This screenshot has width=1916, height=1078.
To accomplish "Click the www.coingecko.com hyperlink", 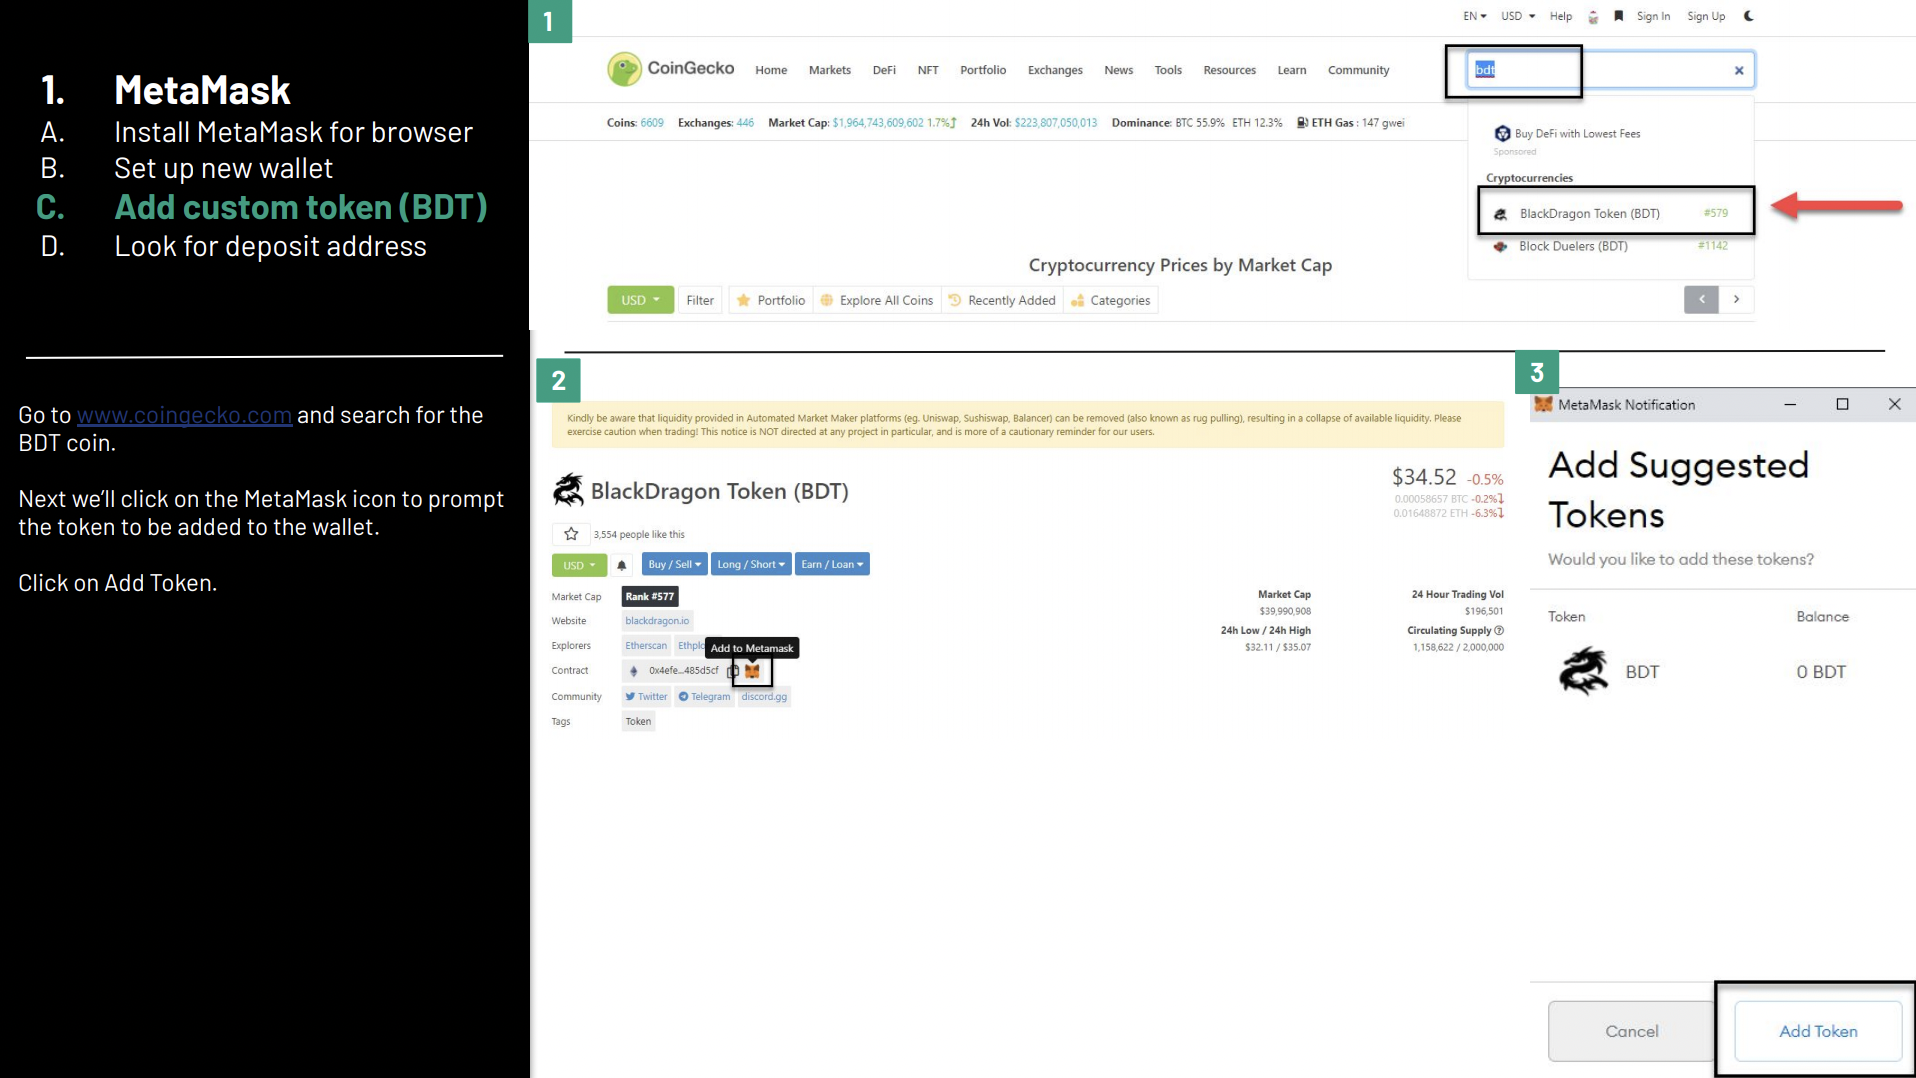I will coord(185,415).
